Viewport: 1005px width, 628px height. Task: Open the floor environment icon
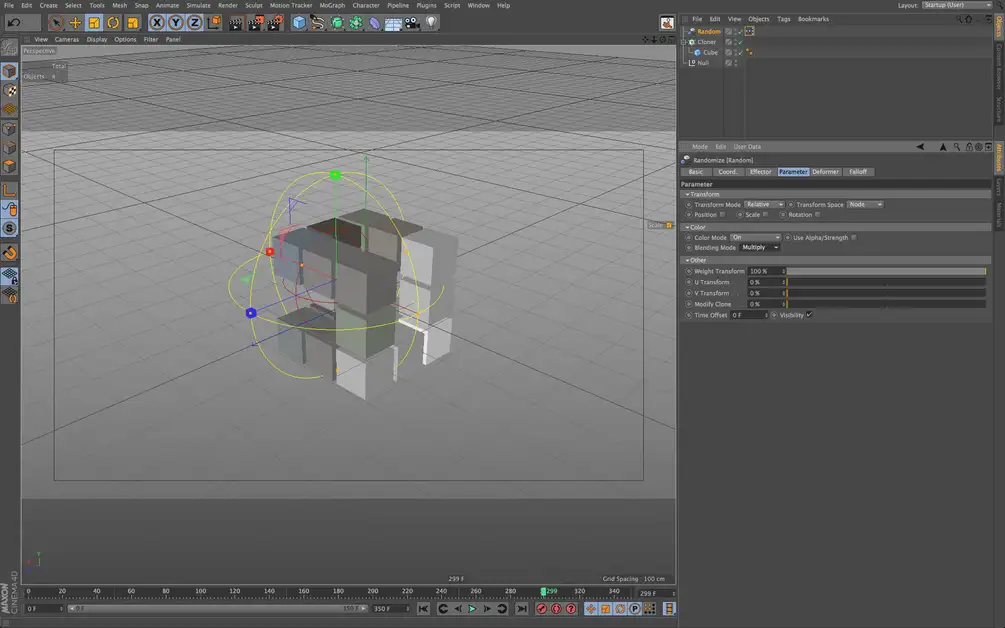click(393, 23)
